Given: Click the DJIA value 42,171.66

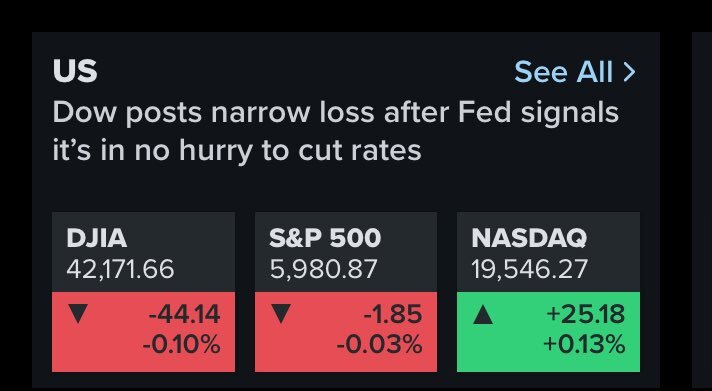Looking at the screenshot, I should [x=120, y=269].
